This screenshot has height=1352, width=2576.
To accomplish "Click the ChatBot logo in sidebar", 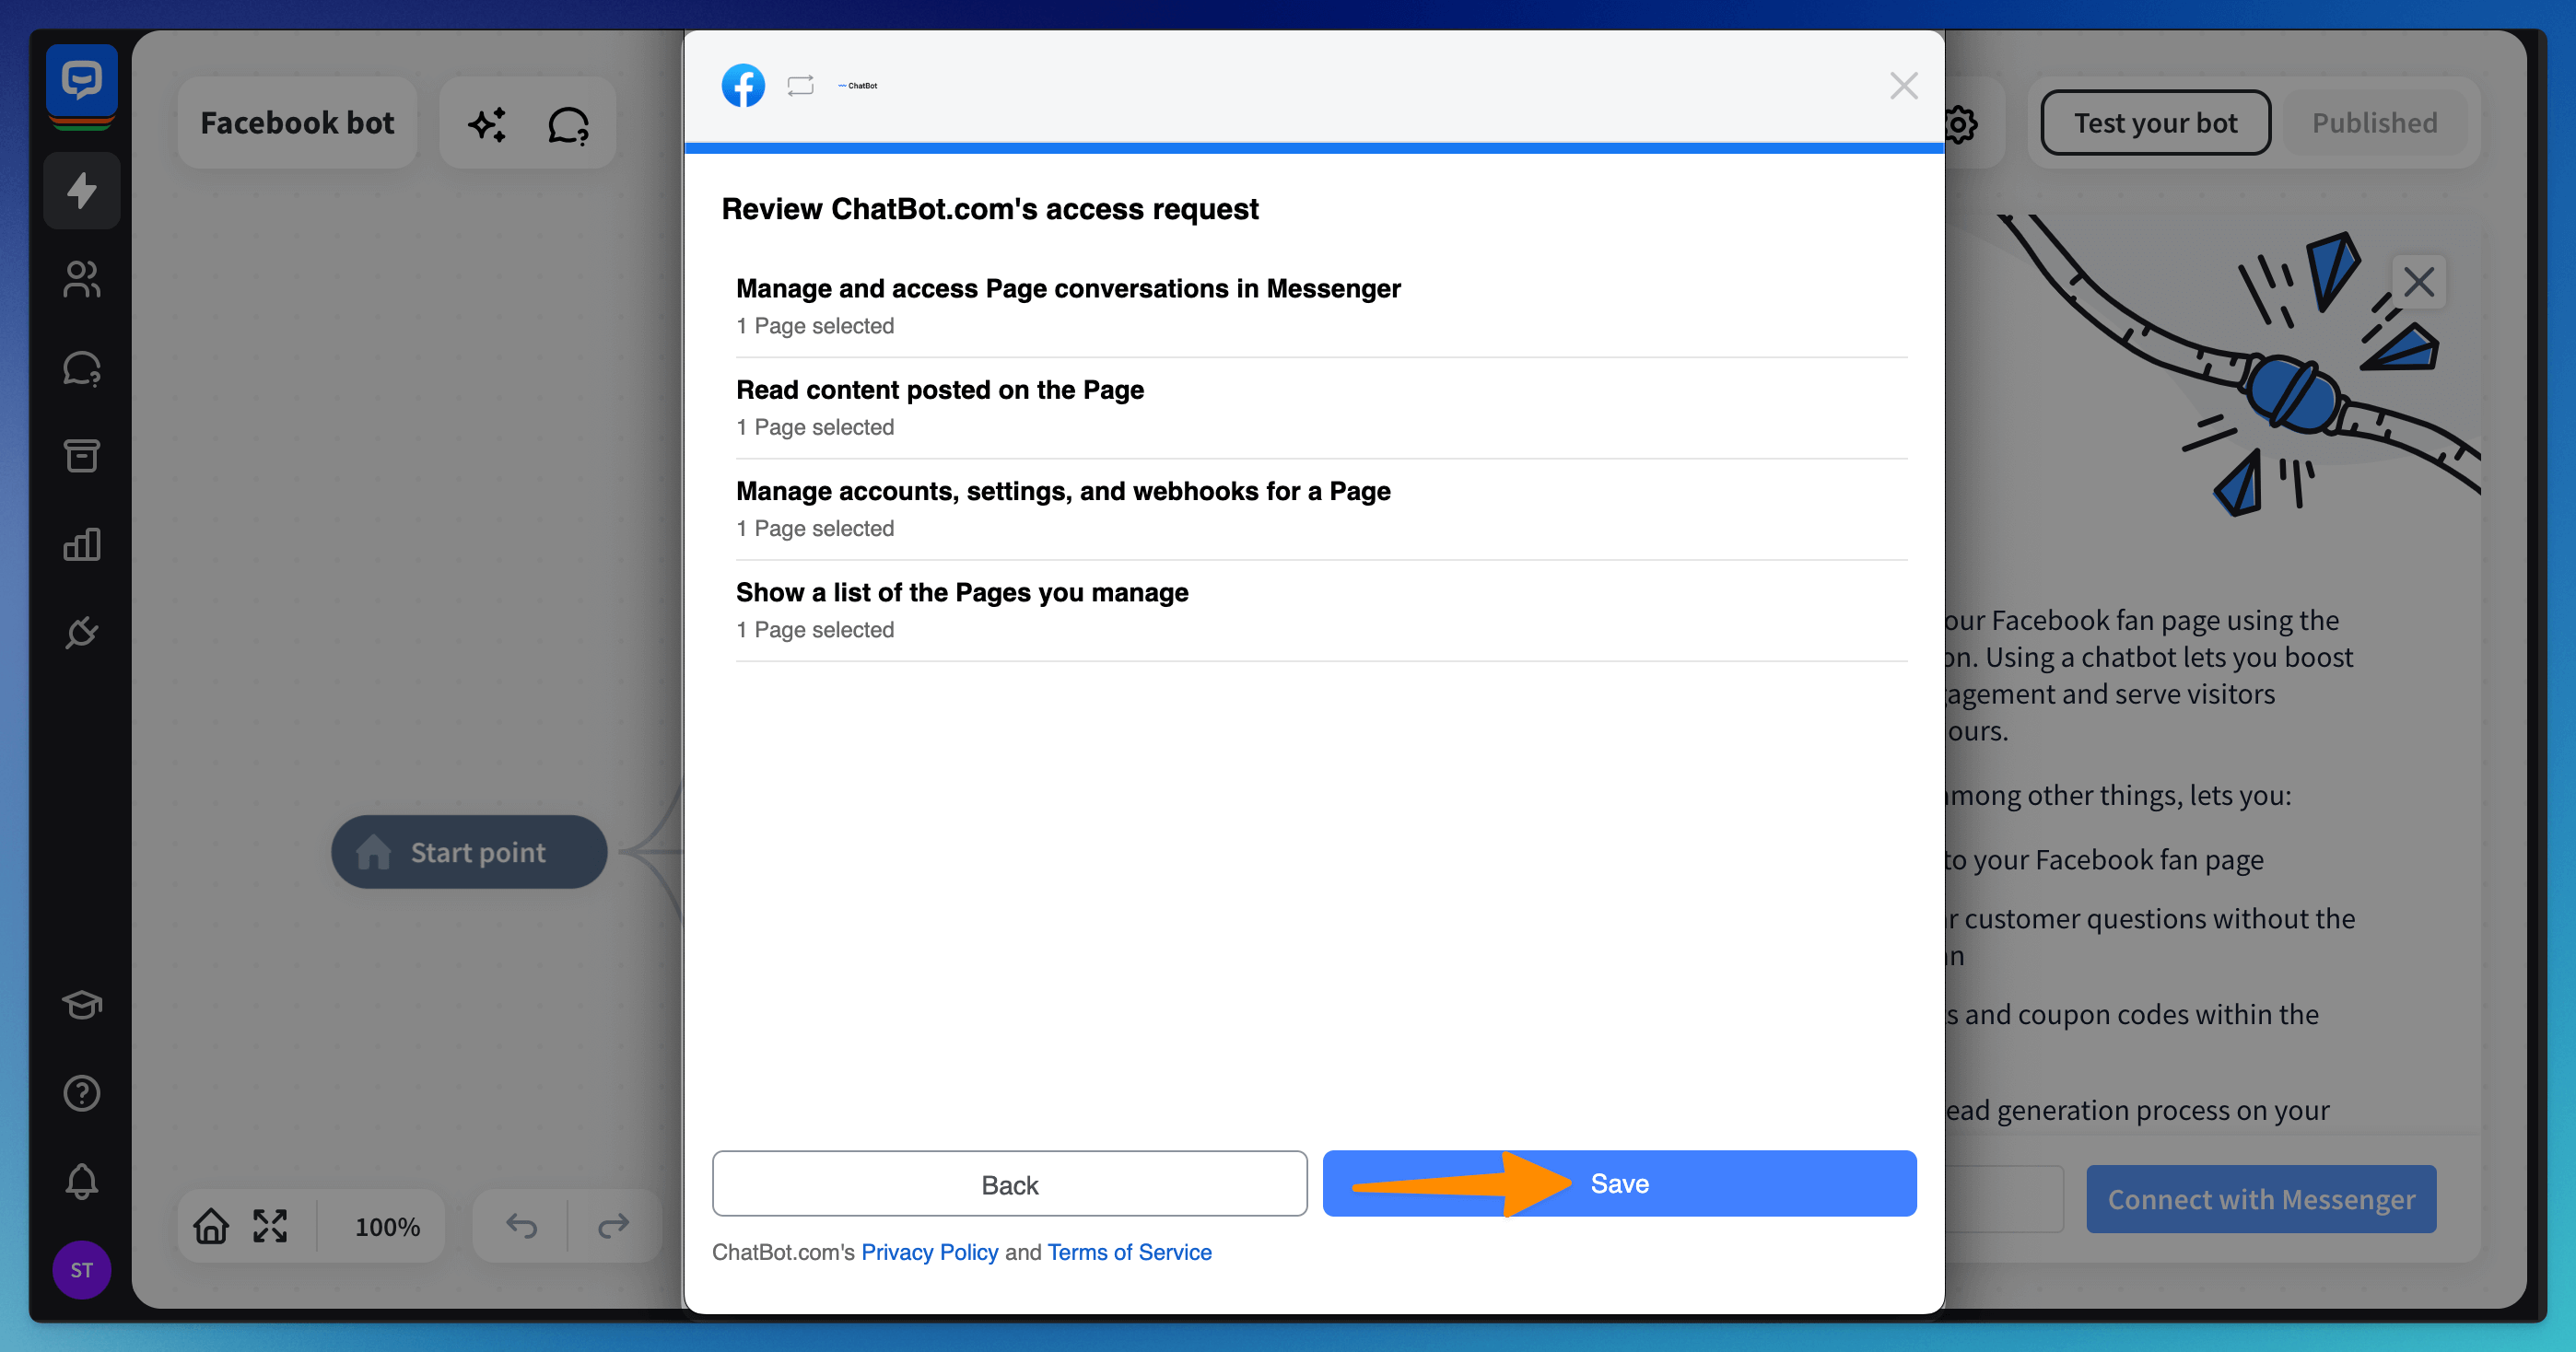I will click(81, 82).
